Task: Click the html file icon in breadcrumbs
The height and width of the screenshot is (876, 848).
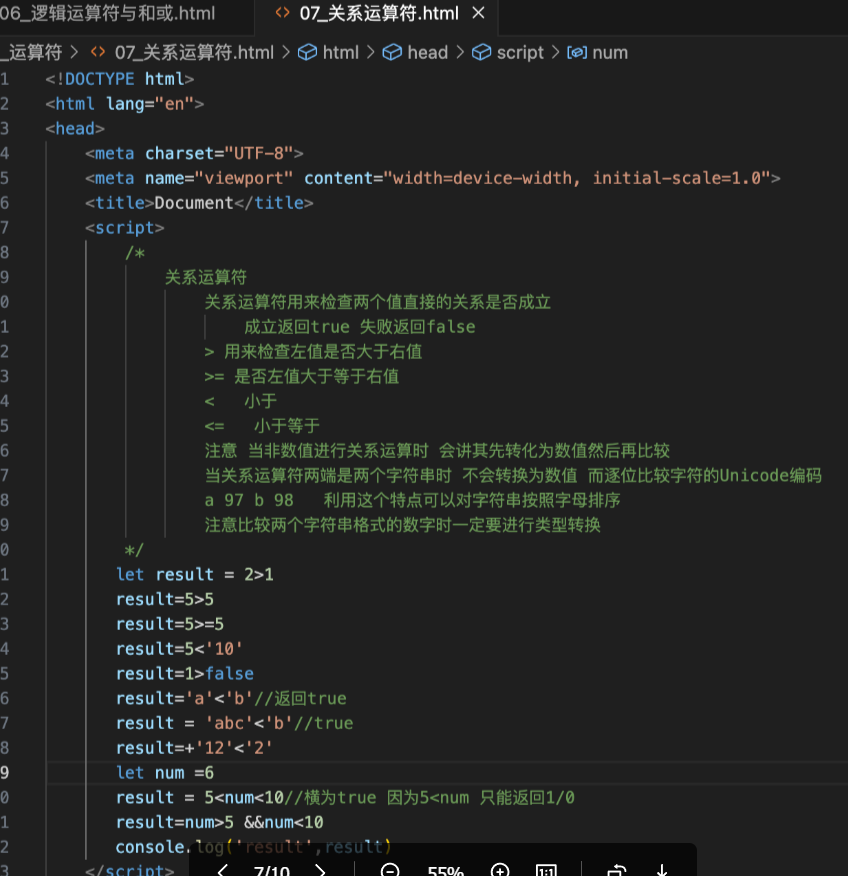Action: click(98, 52)
